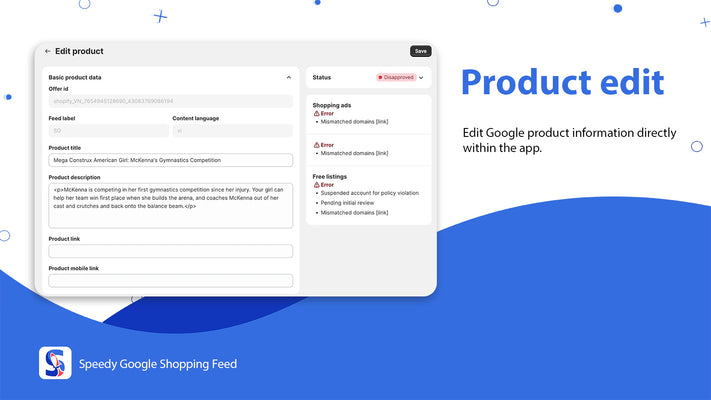Focus the Product mobile link field
This screenshot has width=711, height=400.
tap(170, 281)
